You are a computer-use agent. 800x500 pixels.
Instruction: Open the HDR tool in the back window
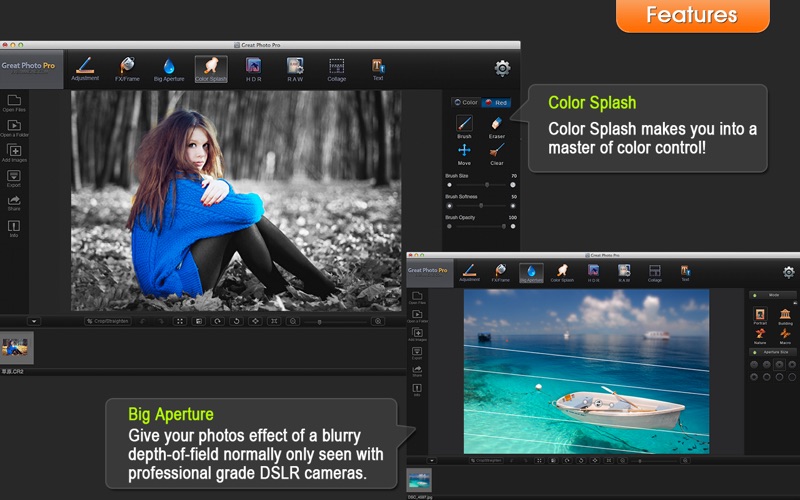coord(253,68)
